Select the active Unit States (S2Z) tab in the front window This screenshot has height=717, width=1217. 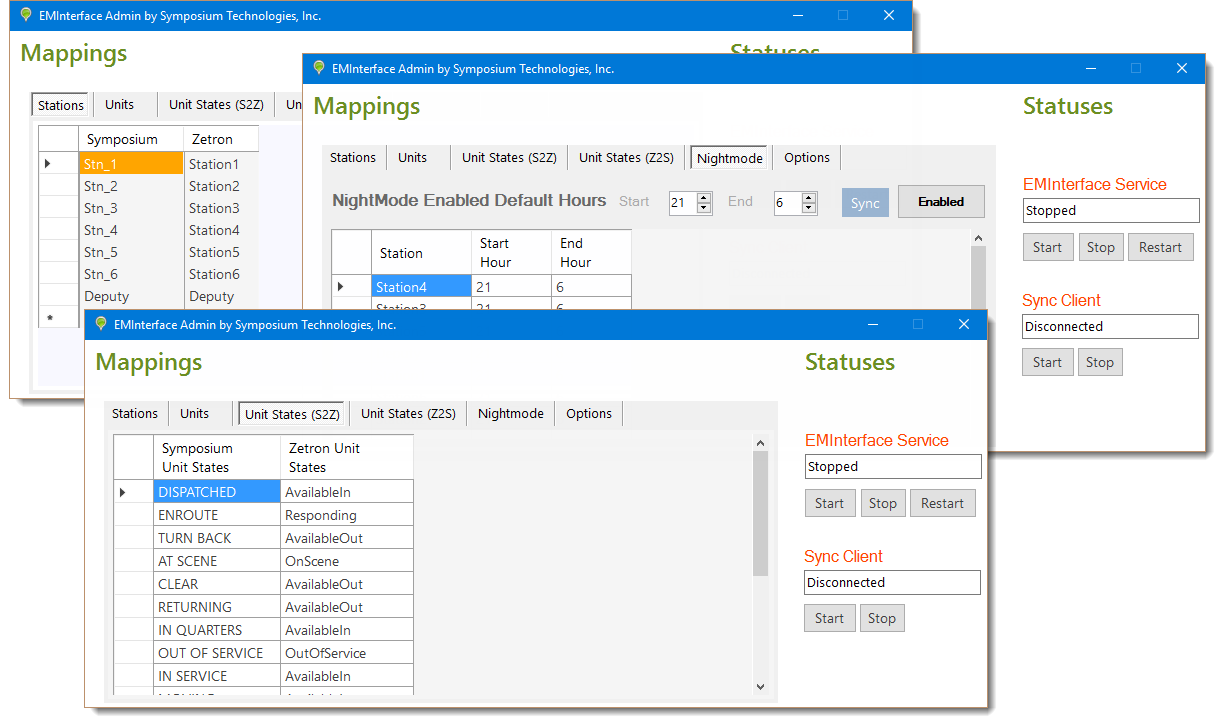(293, 414)
